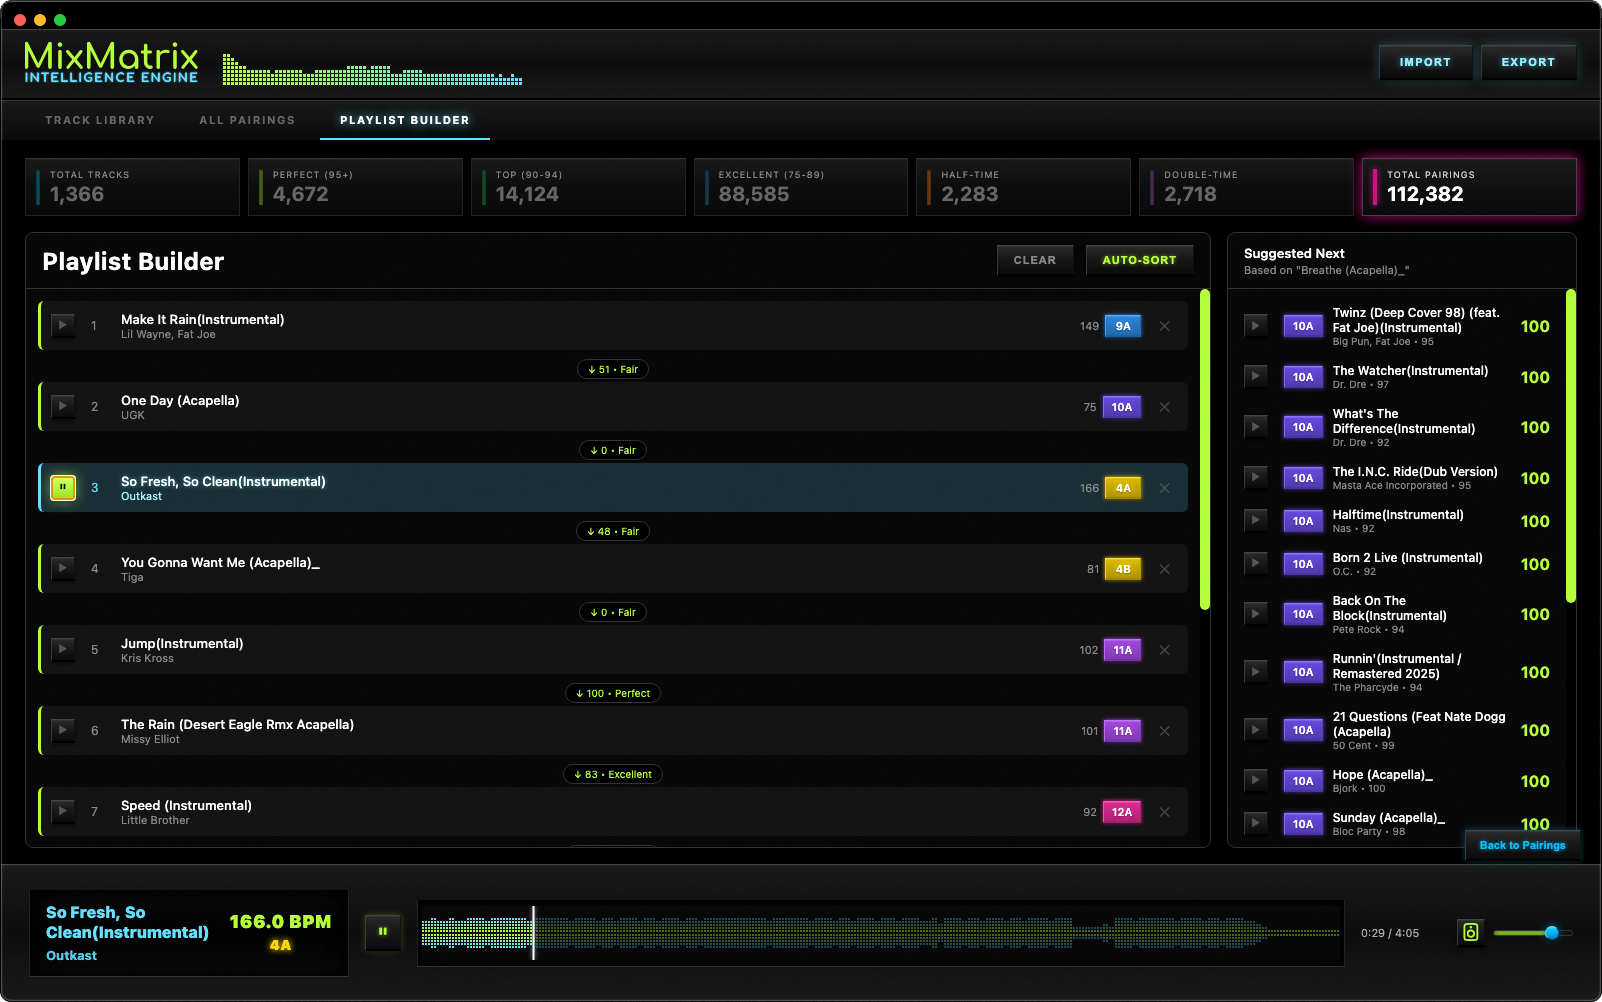The height and width of the screenshot is (1002, 1602).
Task: Expand the "51 · Fair" transition chip
Action: click(612, 368)
